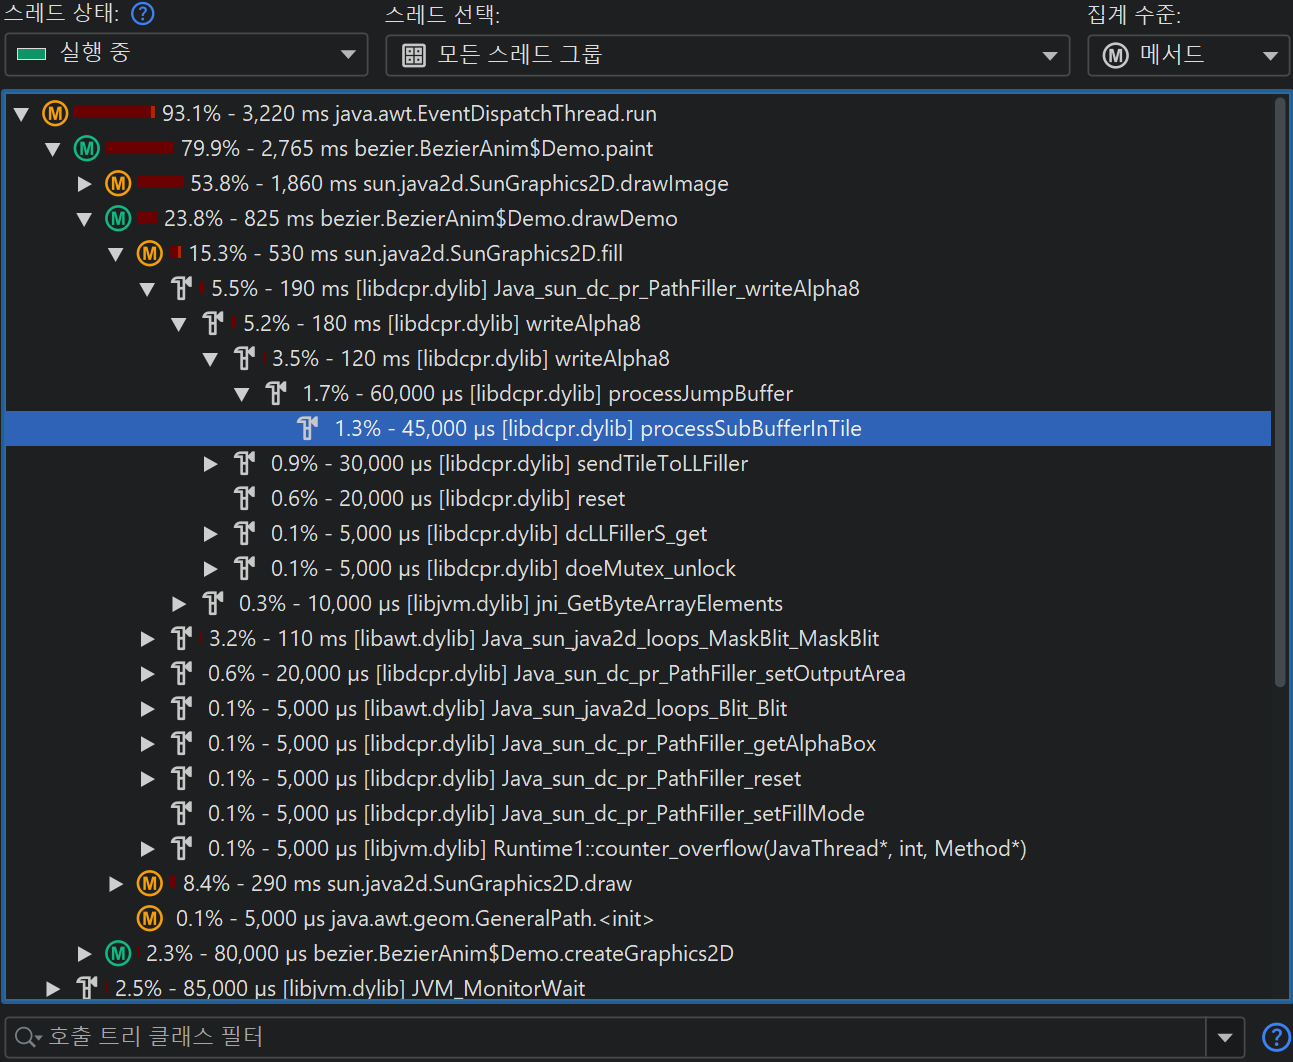This screenshot has height=1062, width=1293.
Task: Click method icon of GeneralPath.<init>
Action: 149,919
